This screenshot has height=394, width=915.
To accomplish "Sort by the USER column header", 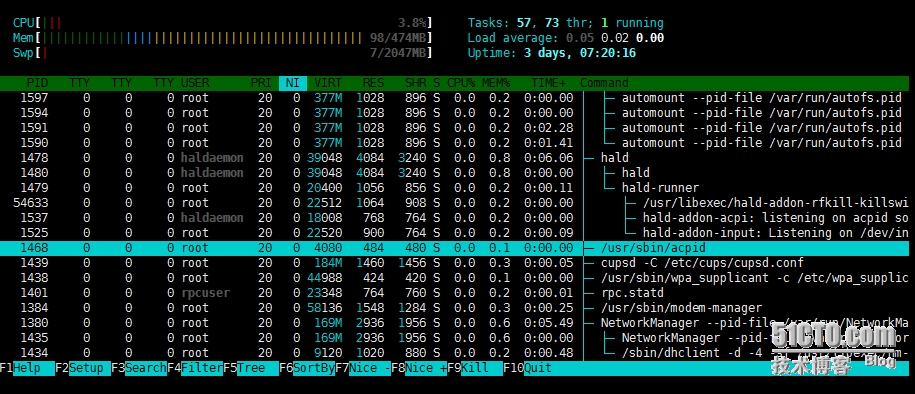I will 195,83.
